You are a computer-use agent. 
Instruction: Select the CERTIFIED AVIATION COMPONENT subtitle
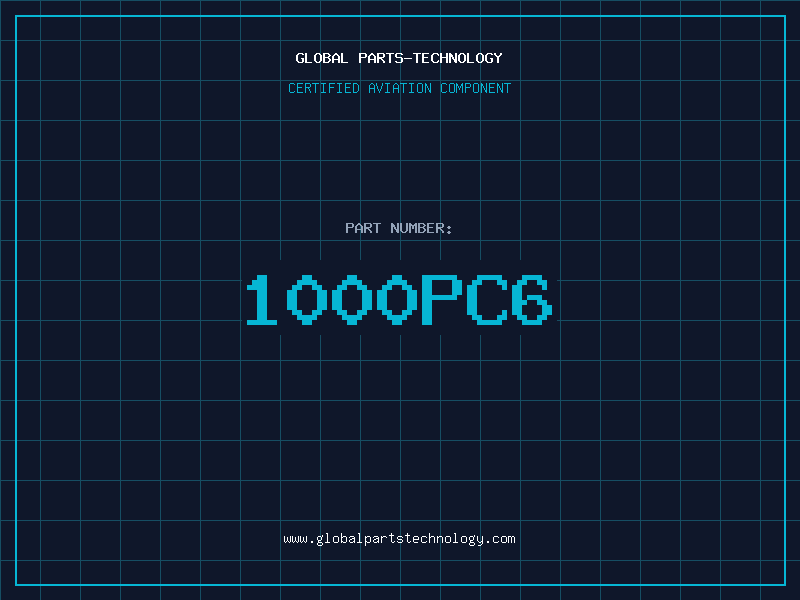point(399,88)
